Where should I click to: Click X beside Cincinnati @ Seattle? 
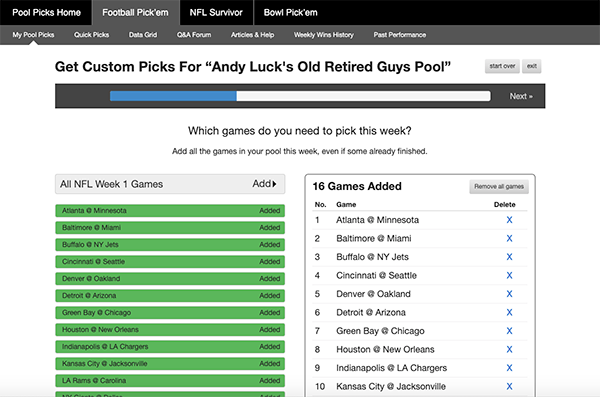click(509, 275)
